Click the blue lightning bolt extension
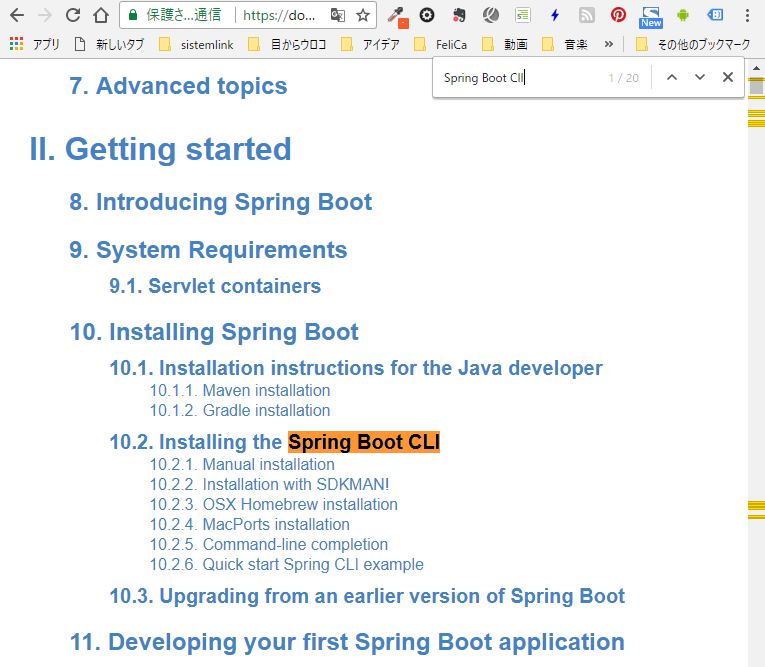 pos(555,15)
